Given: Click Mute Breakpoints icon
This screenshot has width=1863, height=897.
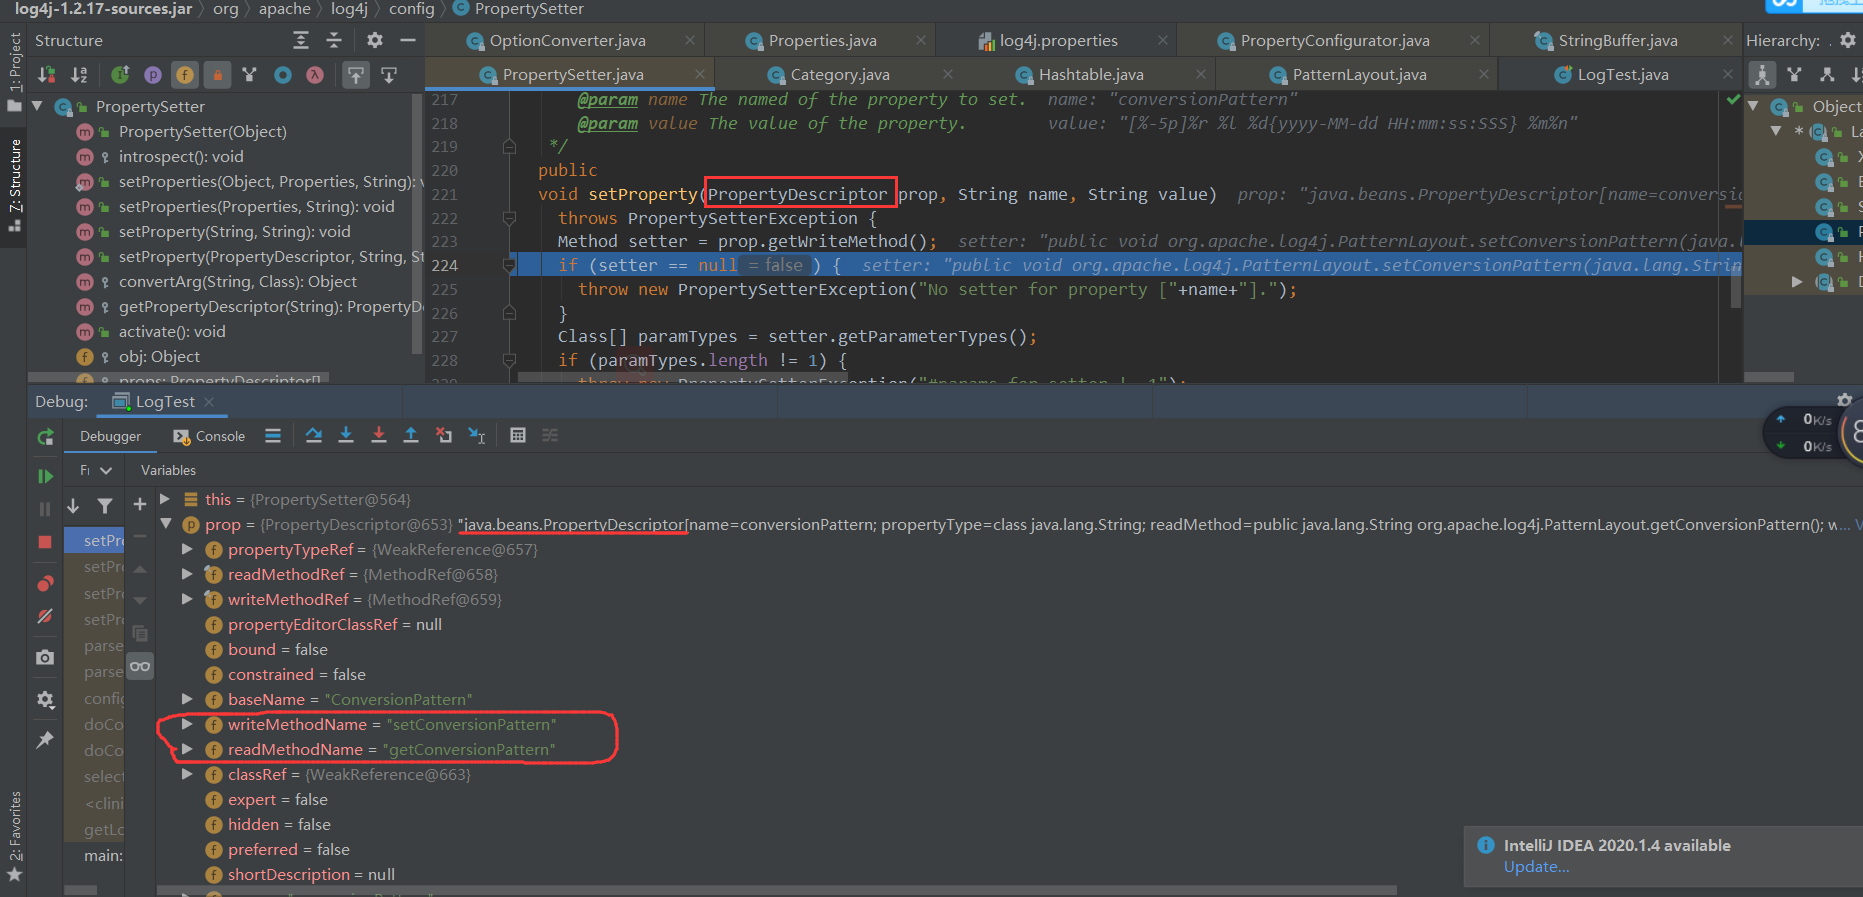Looking at the screenshot, I should [x=45, y=616].
